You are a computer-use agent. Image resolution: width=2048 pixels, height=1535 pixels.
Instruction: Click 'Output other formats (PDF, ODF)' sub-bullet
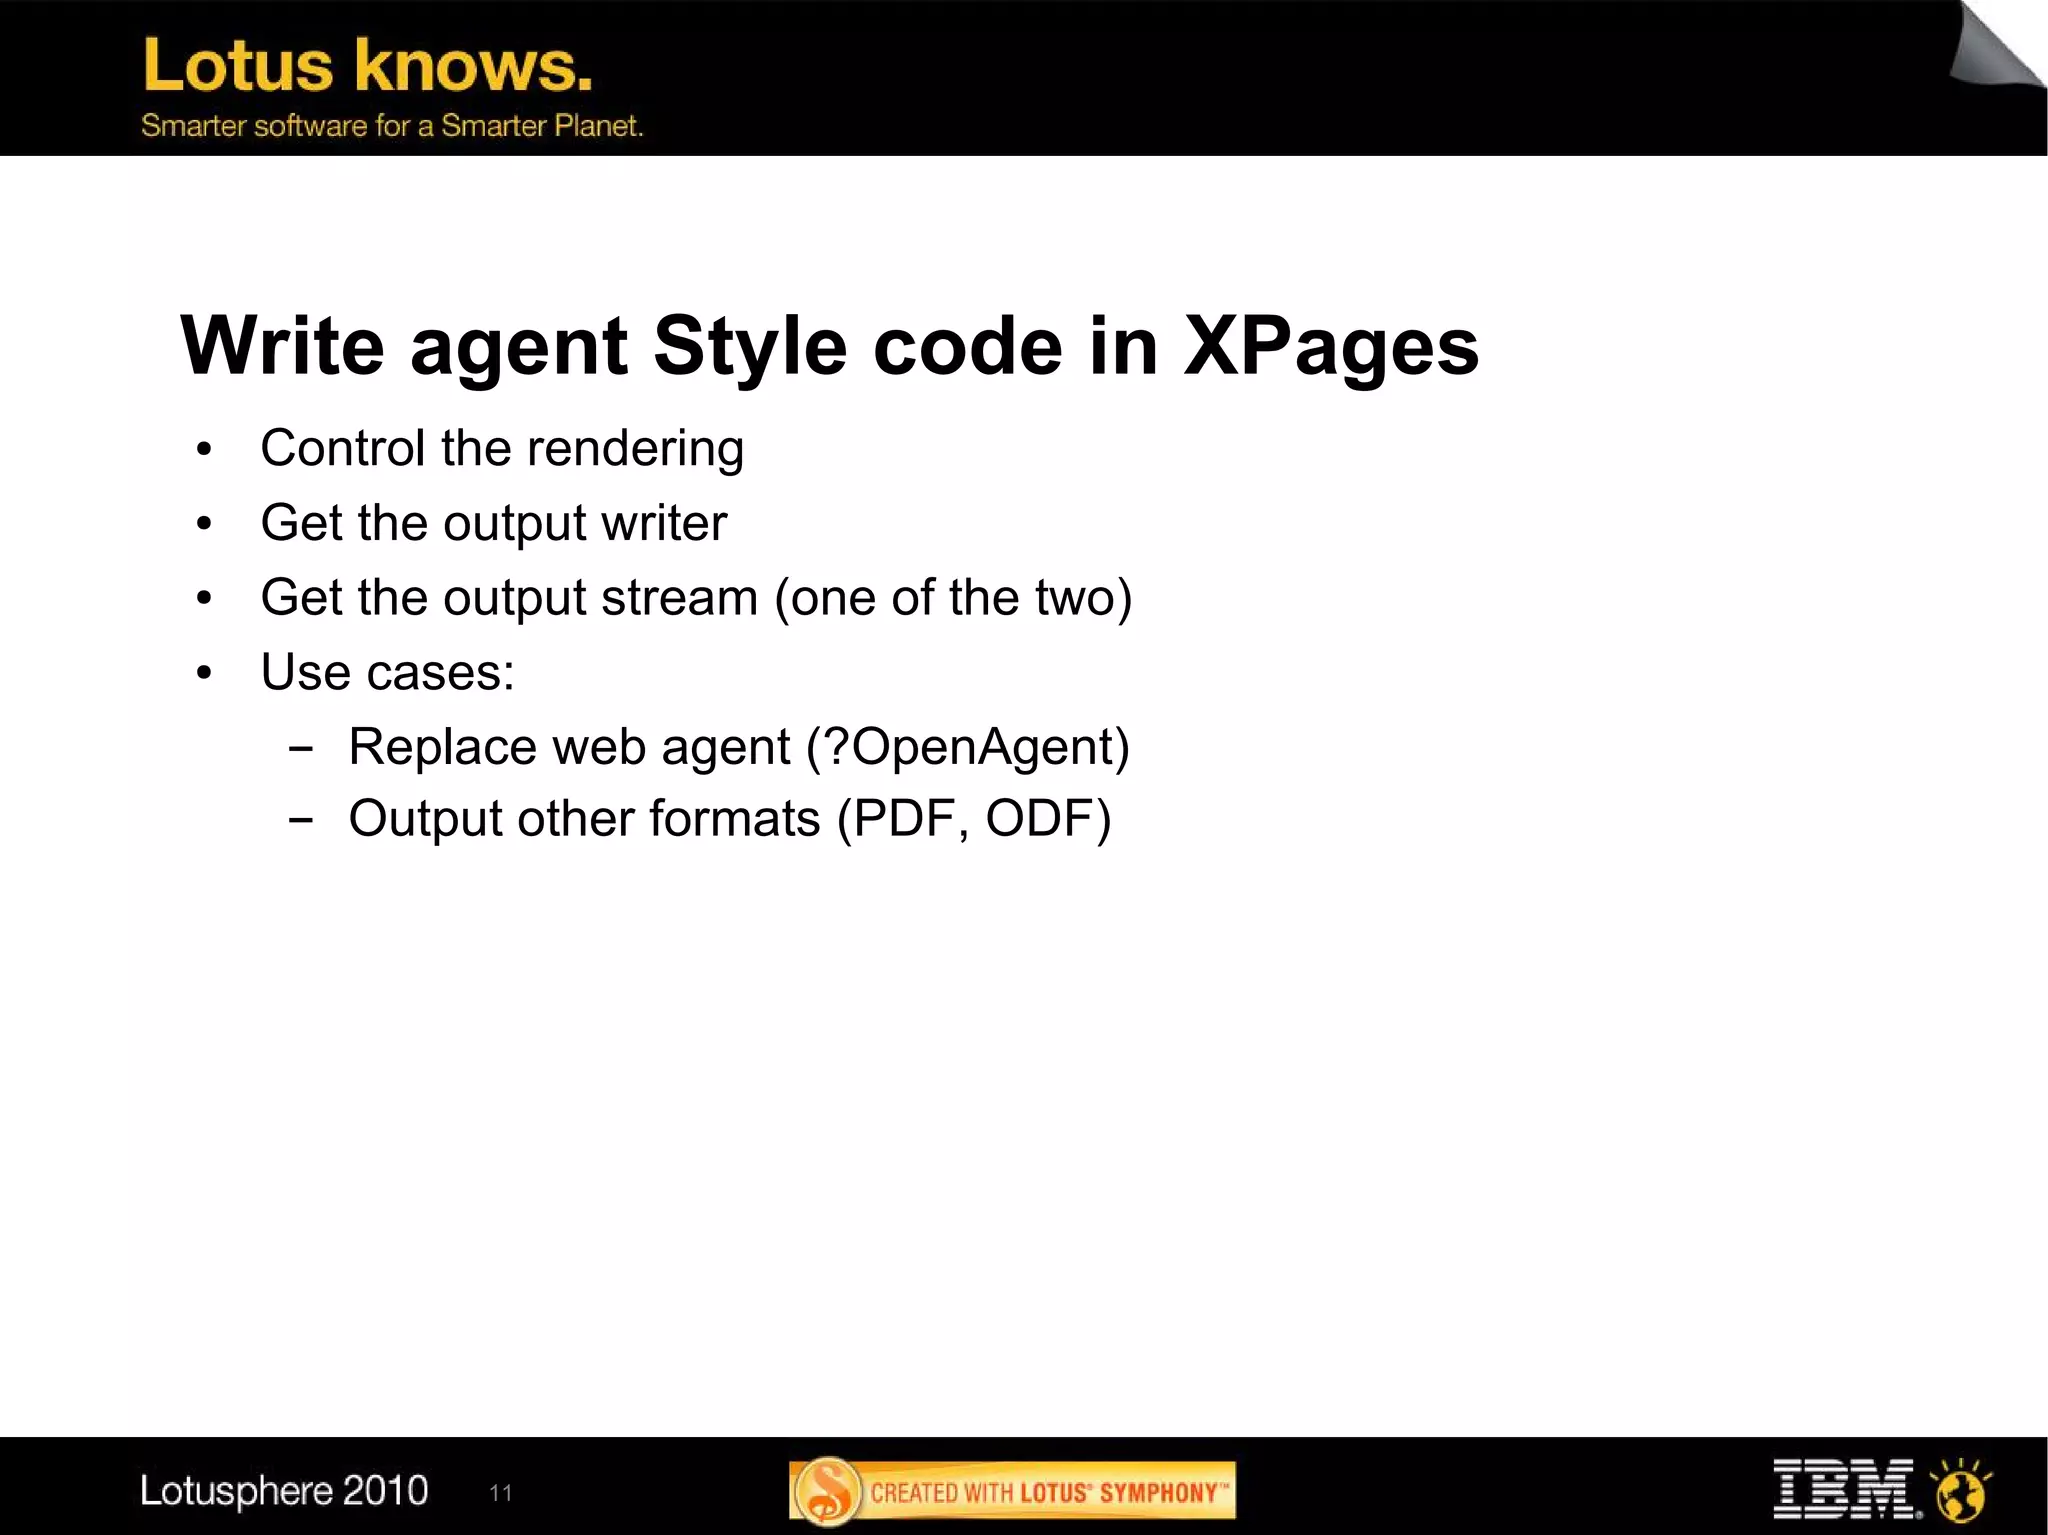[x=730, y=819]
